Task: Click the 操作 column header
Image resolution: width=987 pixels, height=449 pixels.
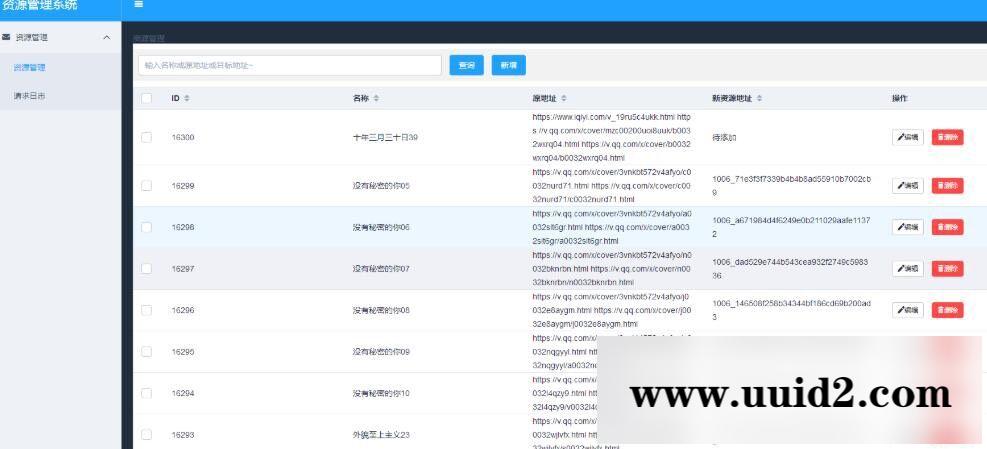Action: tap(900, 99)
